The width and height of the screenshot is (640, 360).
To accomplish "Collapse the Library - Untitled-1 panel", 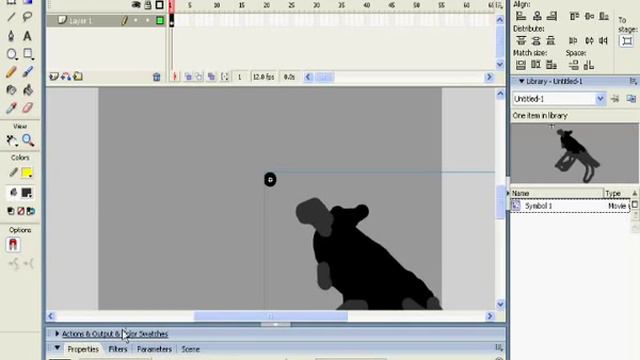I will point(521,81).
